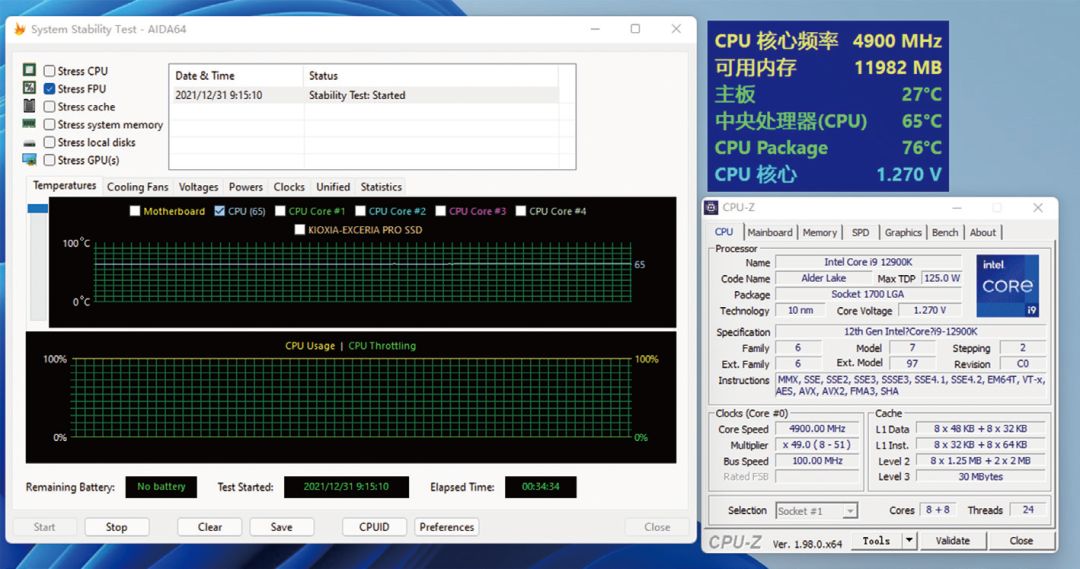The height and width of the screenshot is (569, 1080).
Task: Open CPUID from the AIDA64 button row
Action: [x=374, y=527]
